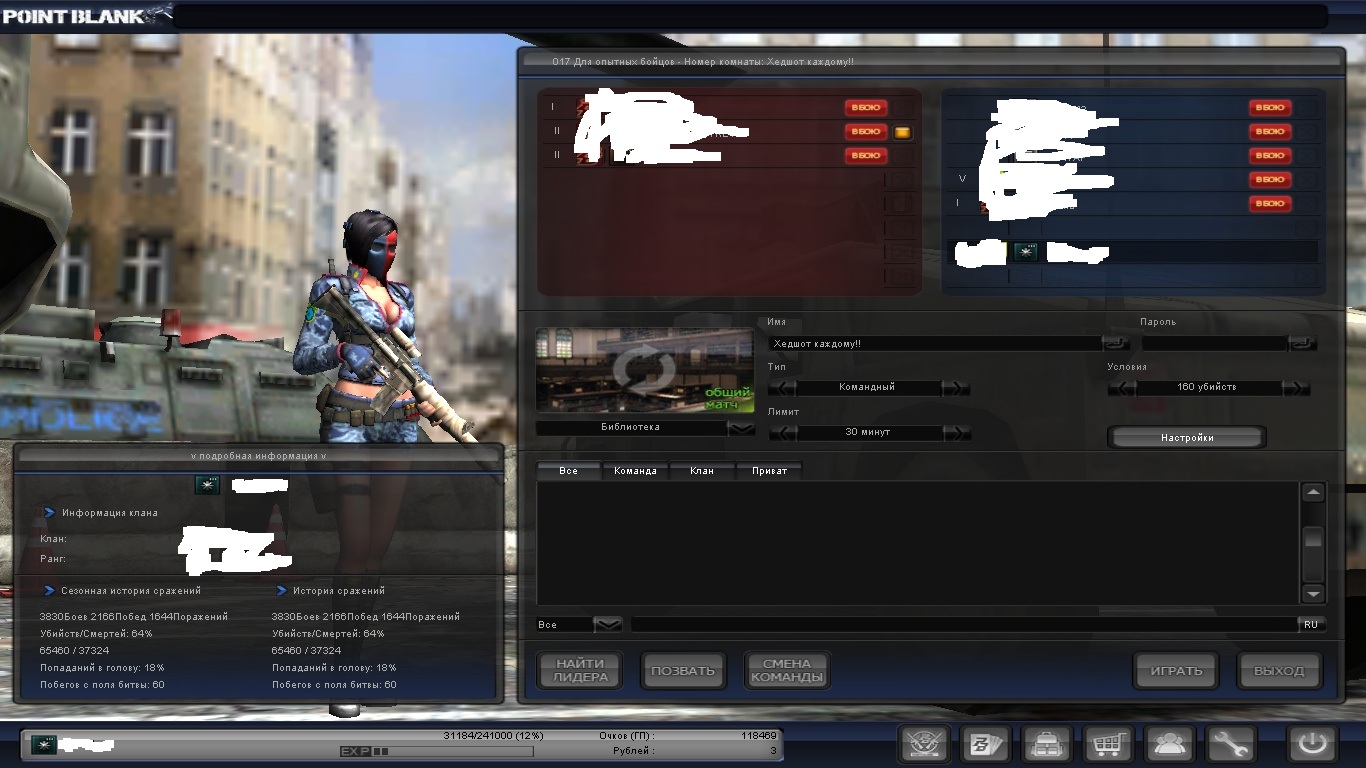Open settings with the wrench icon

point(1229,745)
